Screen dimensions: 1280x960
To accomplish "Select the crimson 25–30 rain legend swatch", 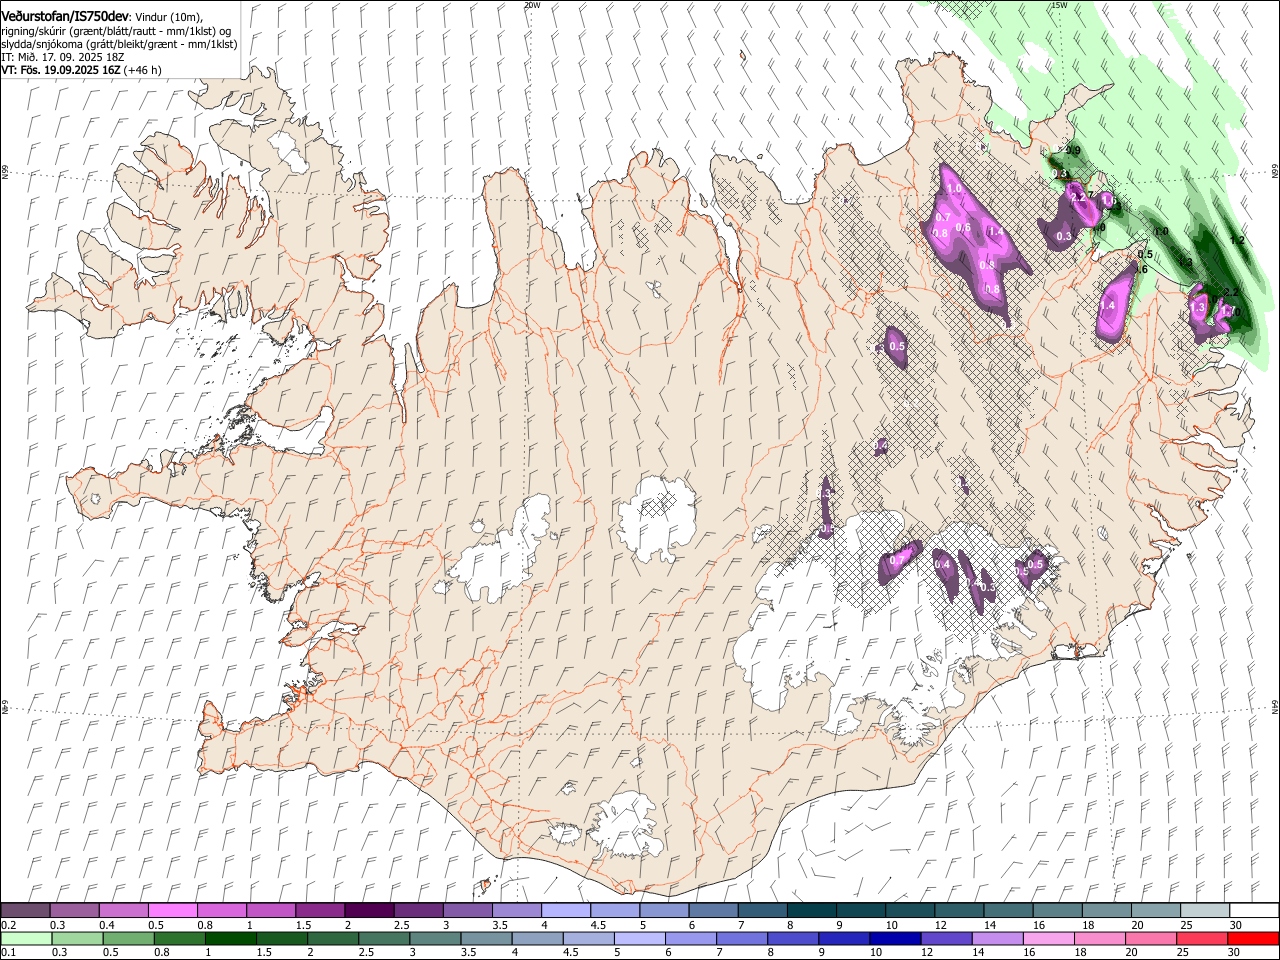I will click(x=1202, y=938).
